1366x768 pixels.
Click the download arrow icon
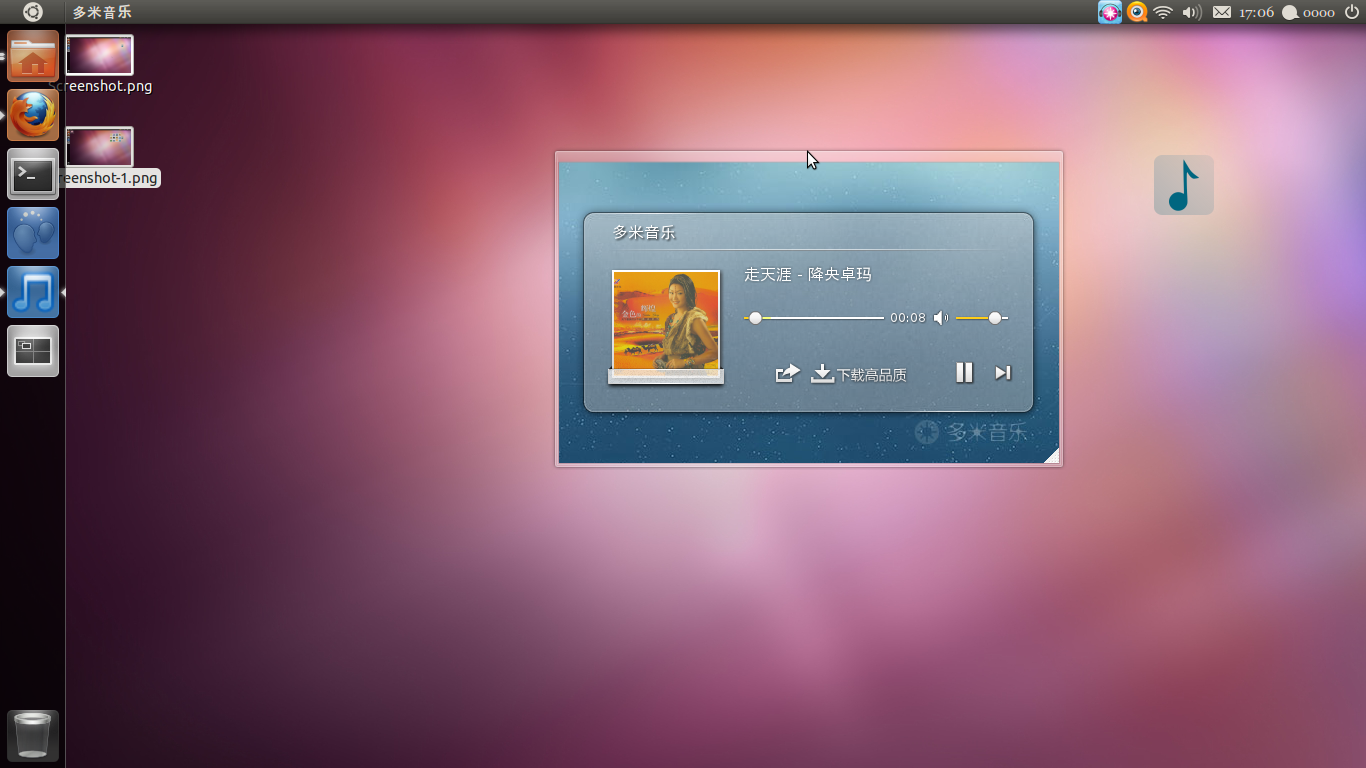(822, 373)
